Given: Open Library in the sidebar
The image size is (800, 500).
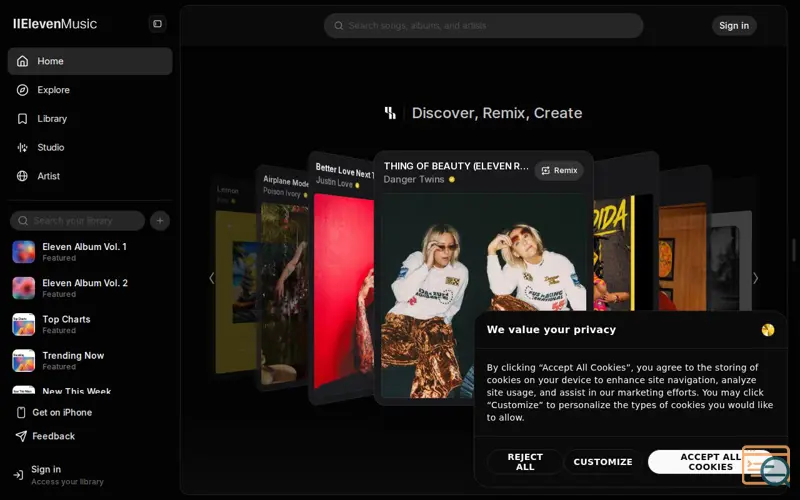Looking at the screenshot, I should (90, 119).
